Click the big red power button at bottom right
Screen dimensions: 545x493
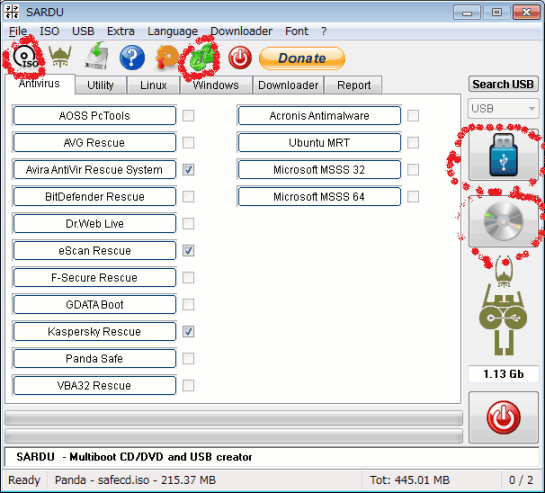[x=503, y=417]
